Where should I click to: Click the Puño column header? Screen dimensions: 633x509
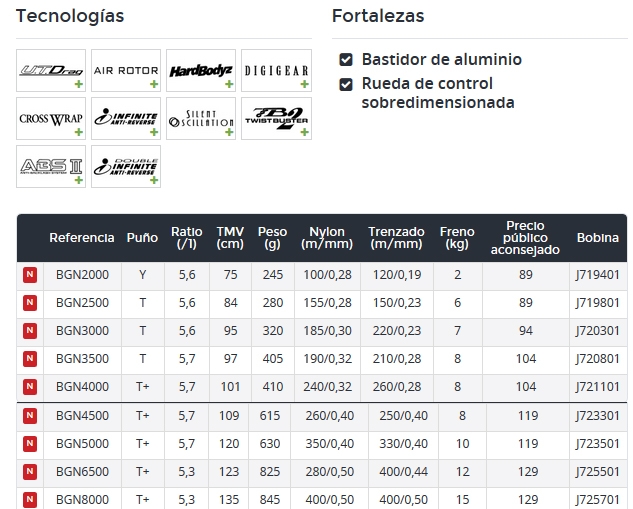pos(142,238)
